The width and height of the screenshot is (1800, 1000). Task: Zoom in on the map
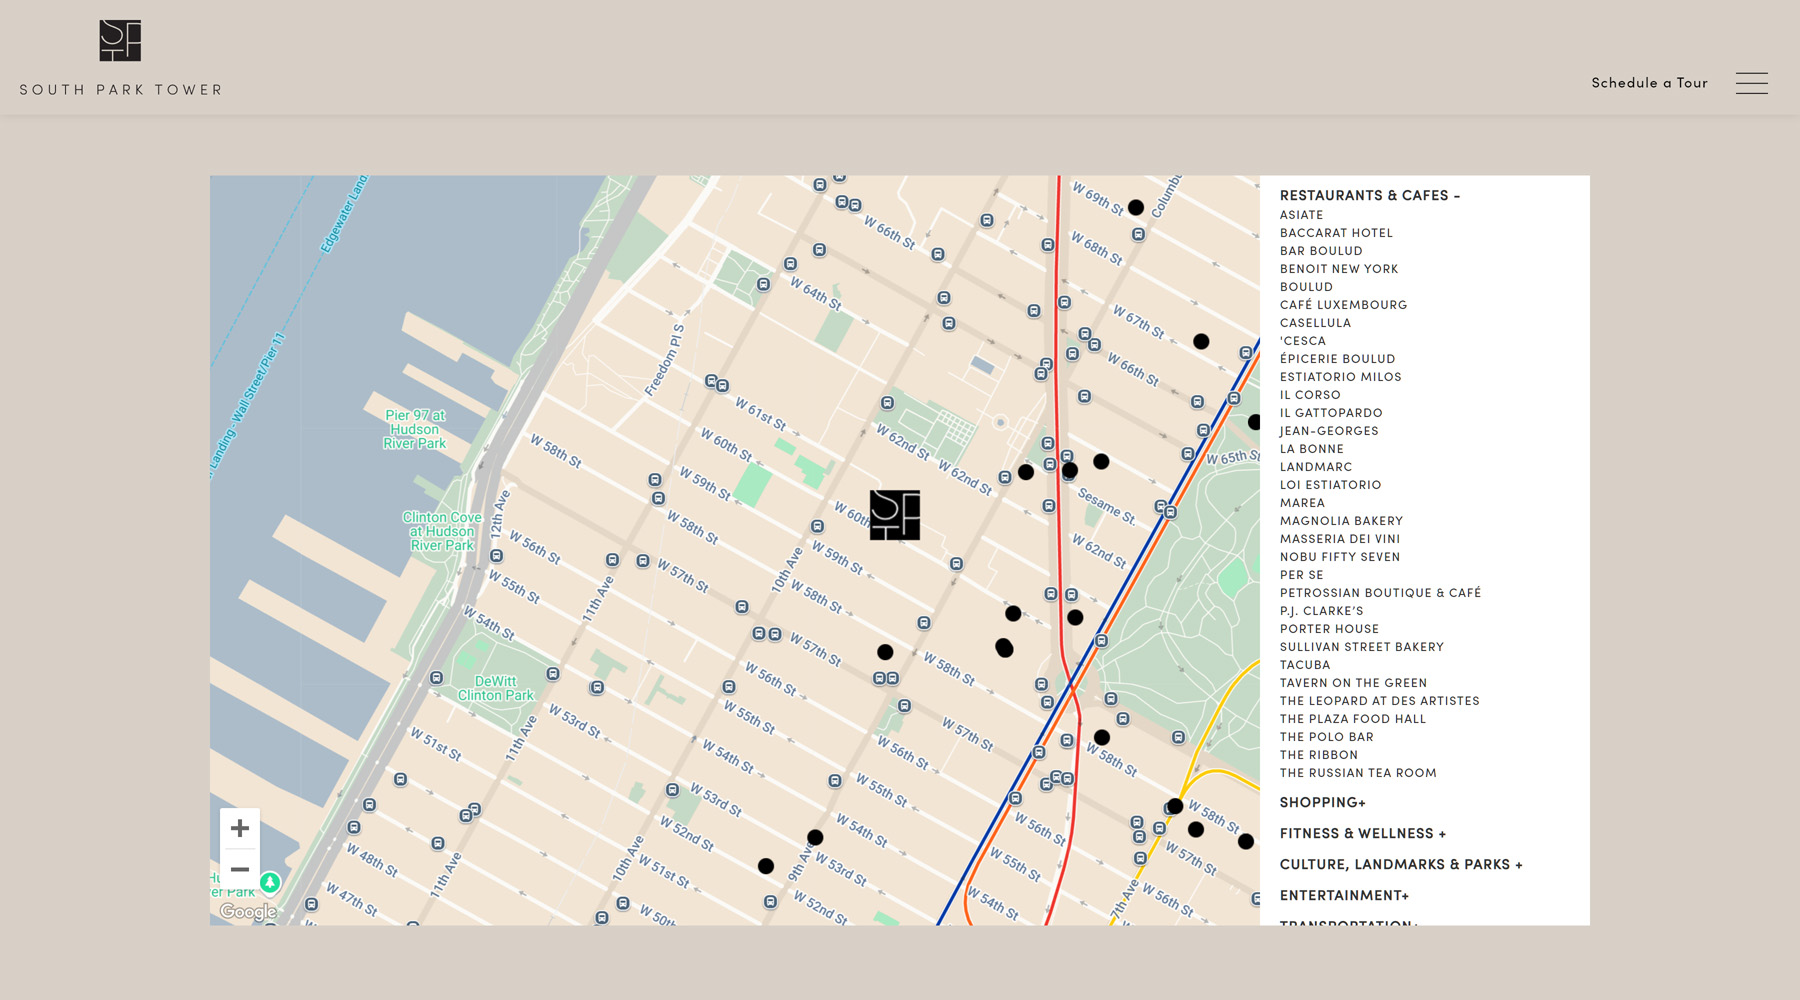[x=240, y=828]
